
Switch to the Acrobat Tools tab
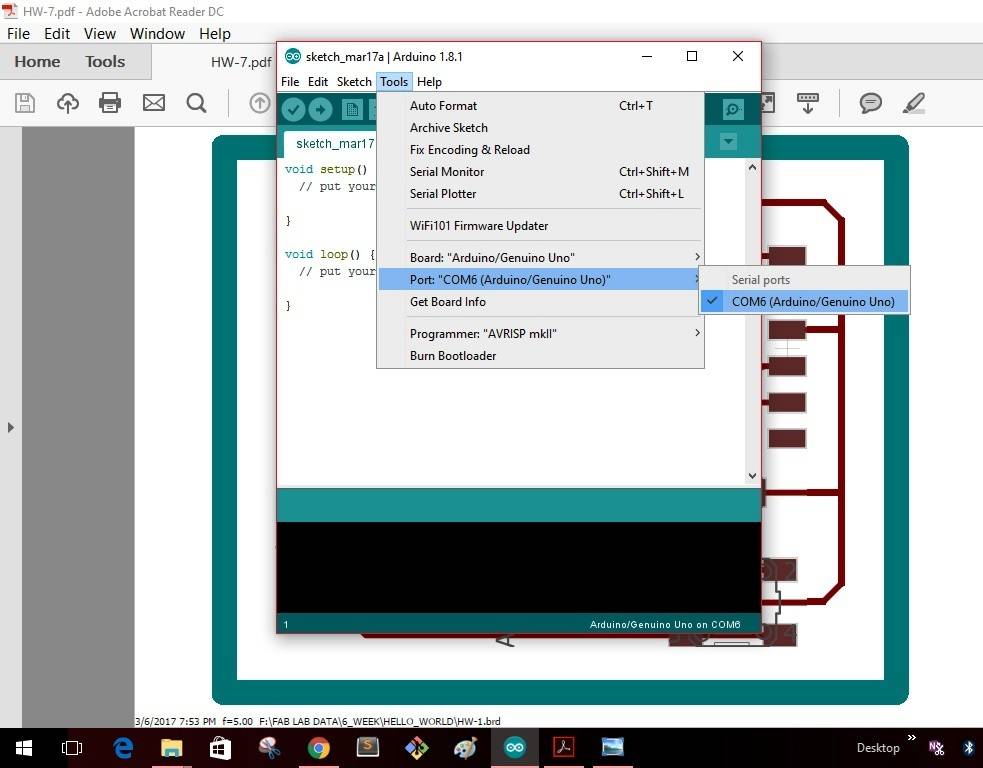tap(105, 61)
